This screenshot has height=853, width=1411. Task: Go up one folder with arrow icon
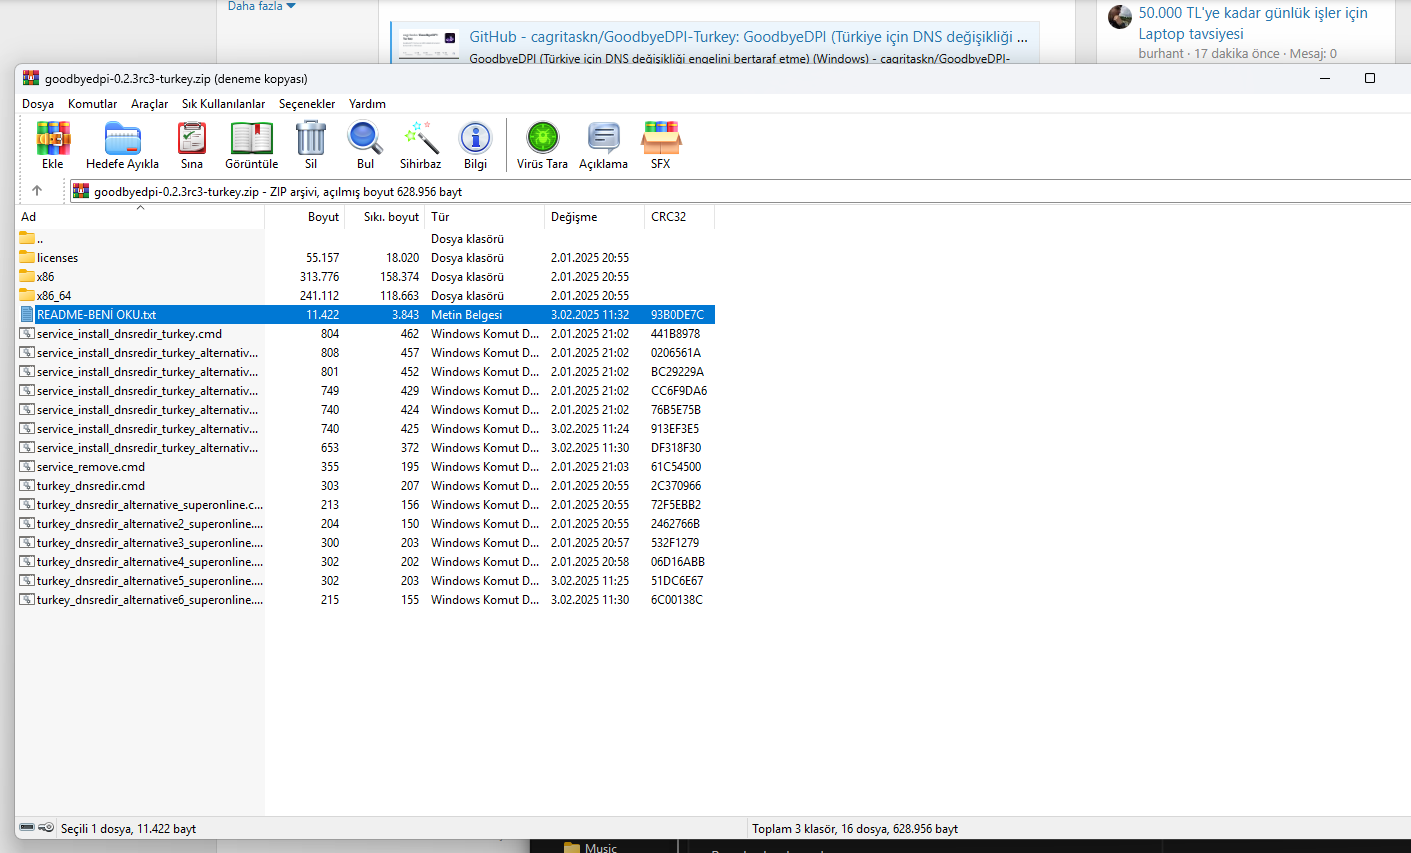pyautogui.click(x=37, y=191)
